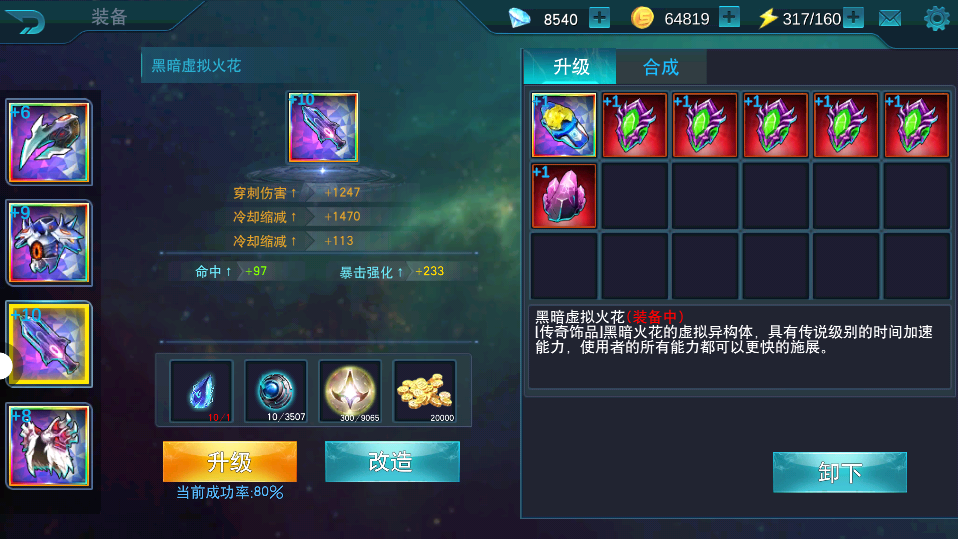Tap the blue shard 10/1 material slot
This screenshot has width=958, height=539.
[x=202, y=391]
